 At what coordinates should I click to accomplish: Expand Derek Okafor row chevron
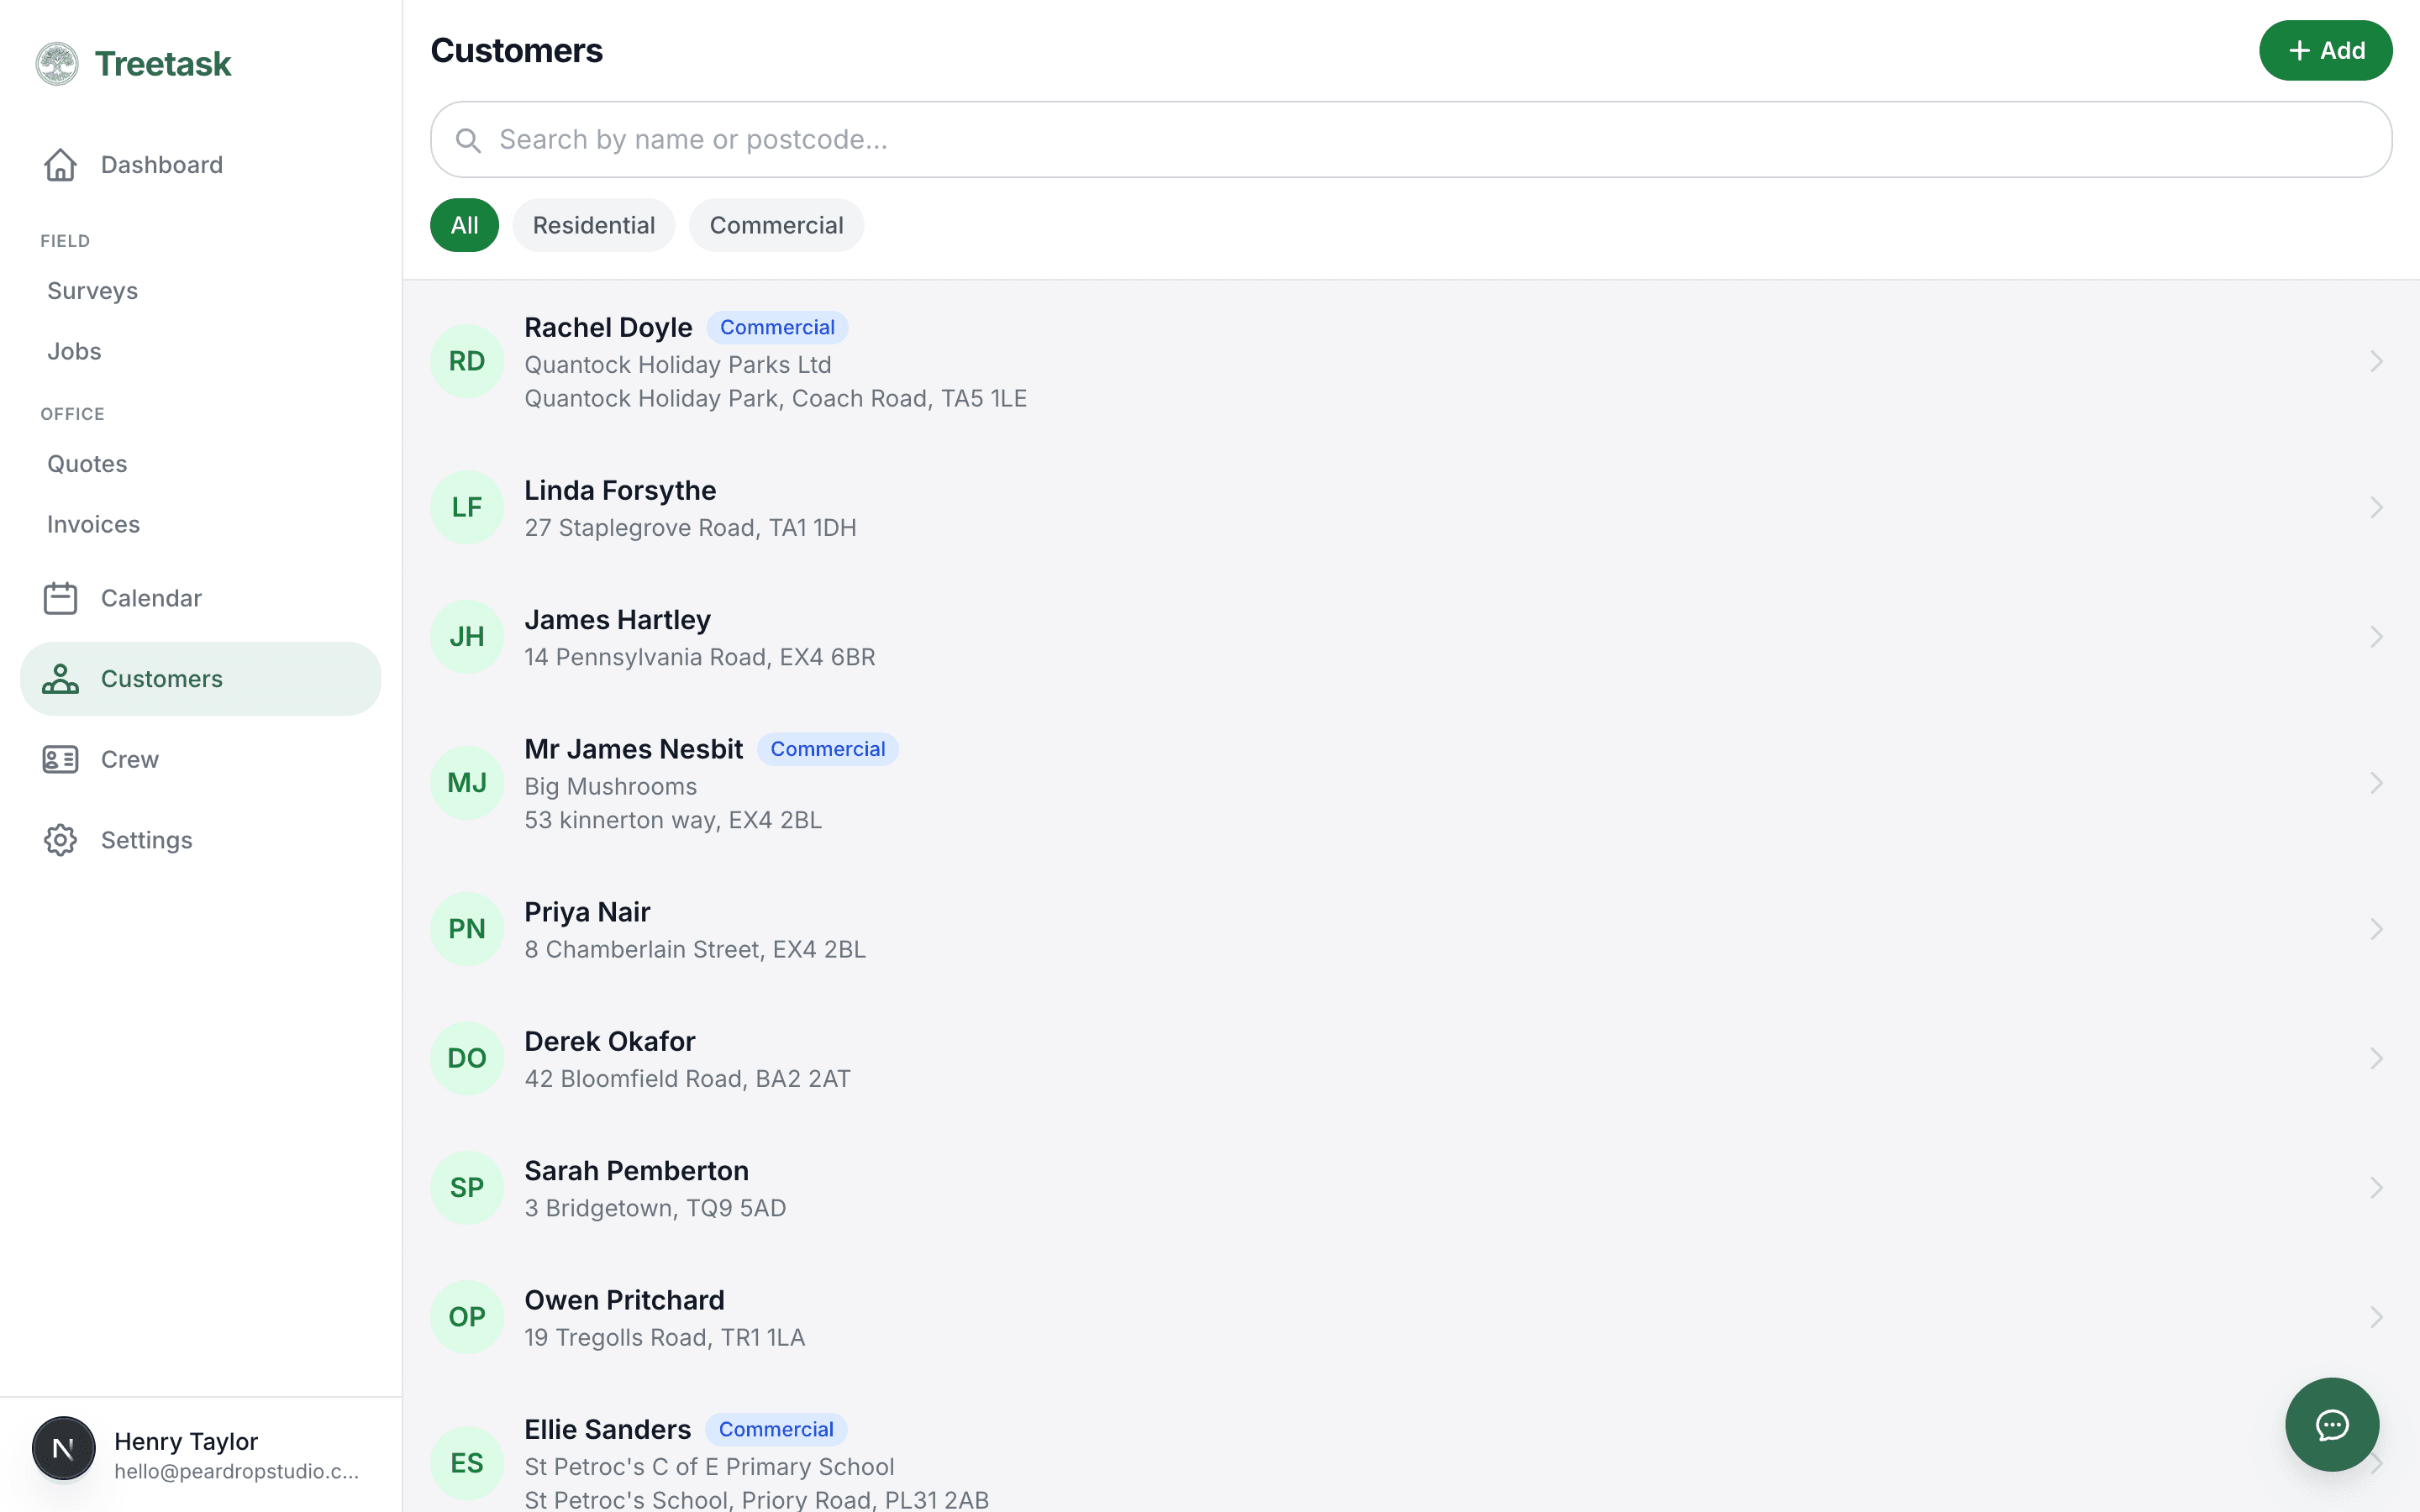click(x=2377, y=1058)
